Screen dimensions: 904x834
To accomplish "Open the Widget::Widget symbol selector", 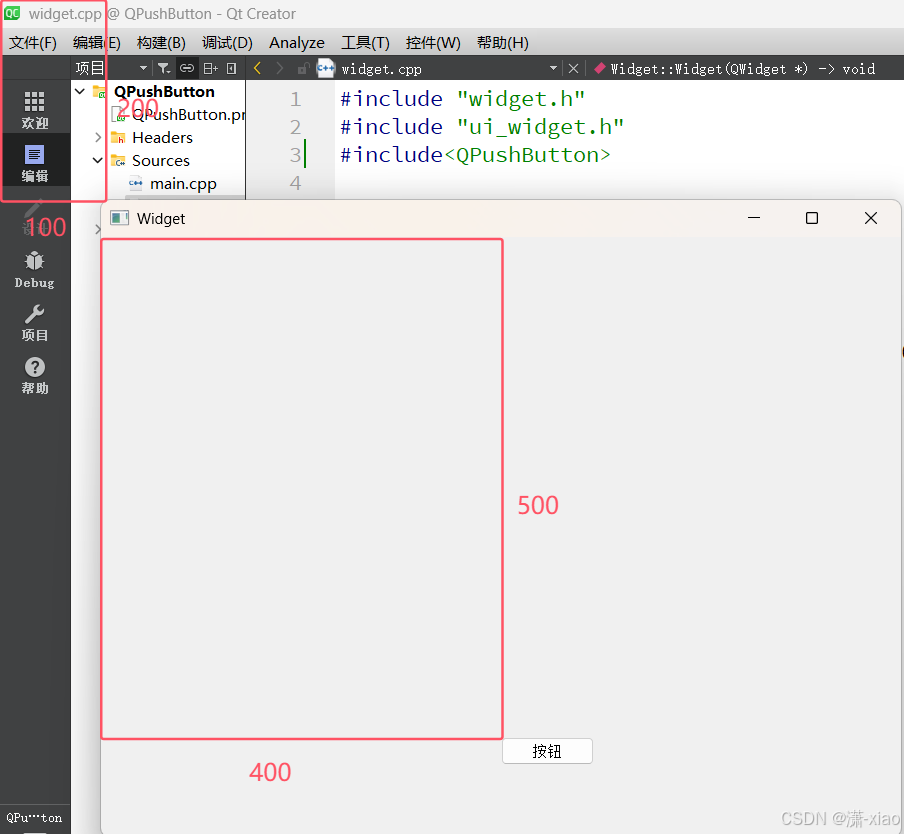I will click(742, 69).
